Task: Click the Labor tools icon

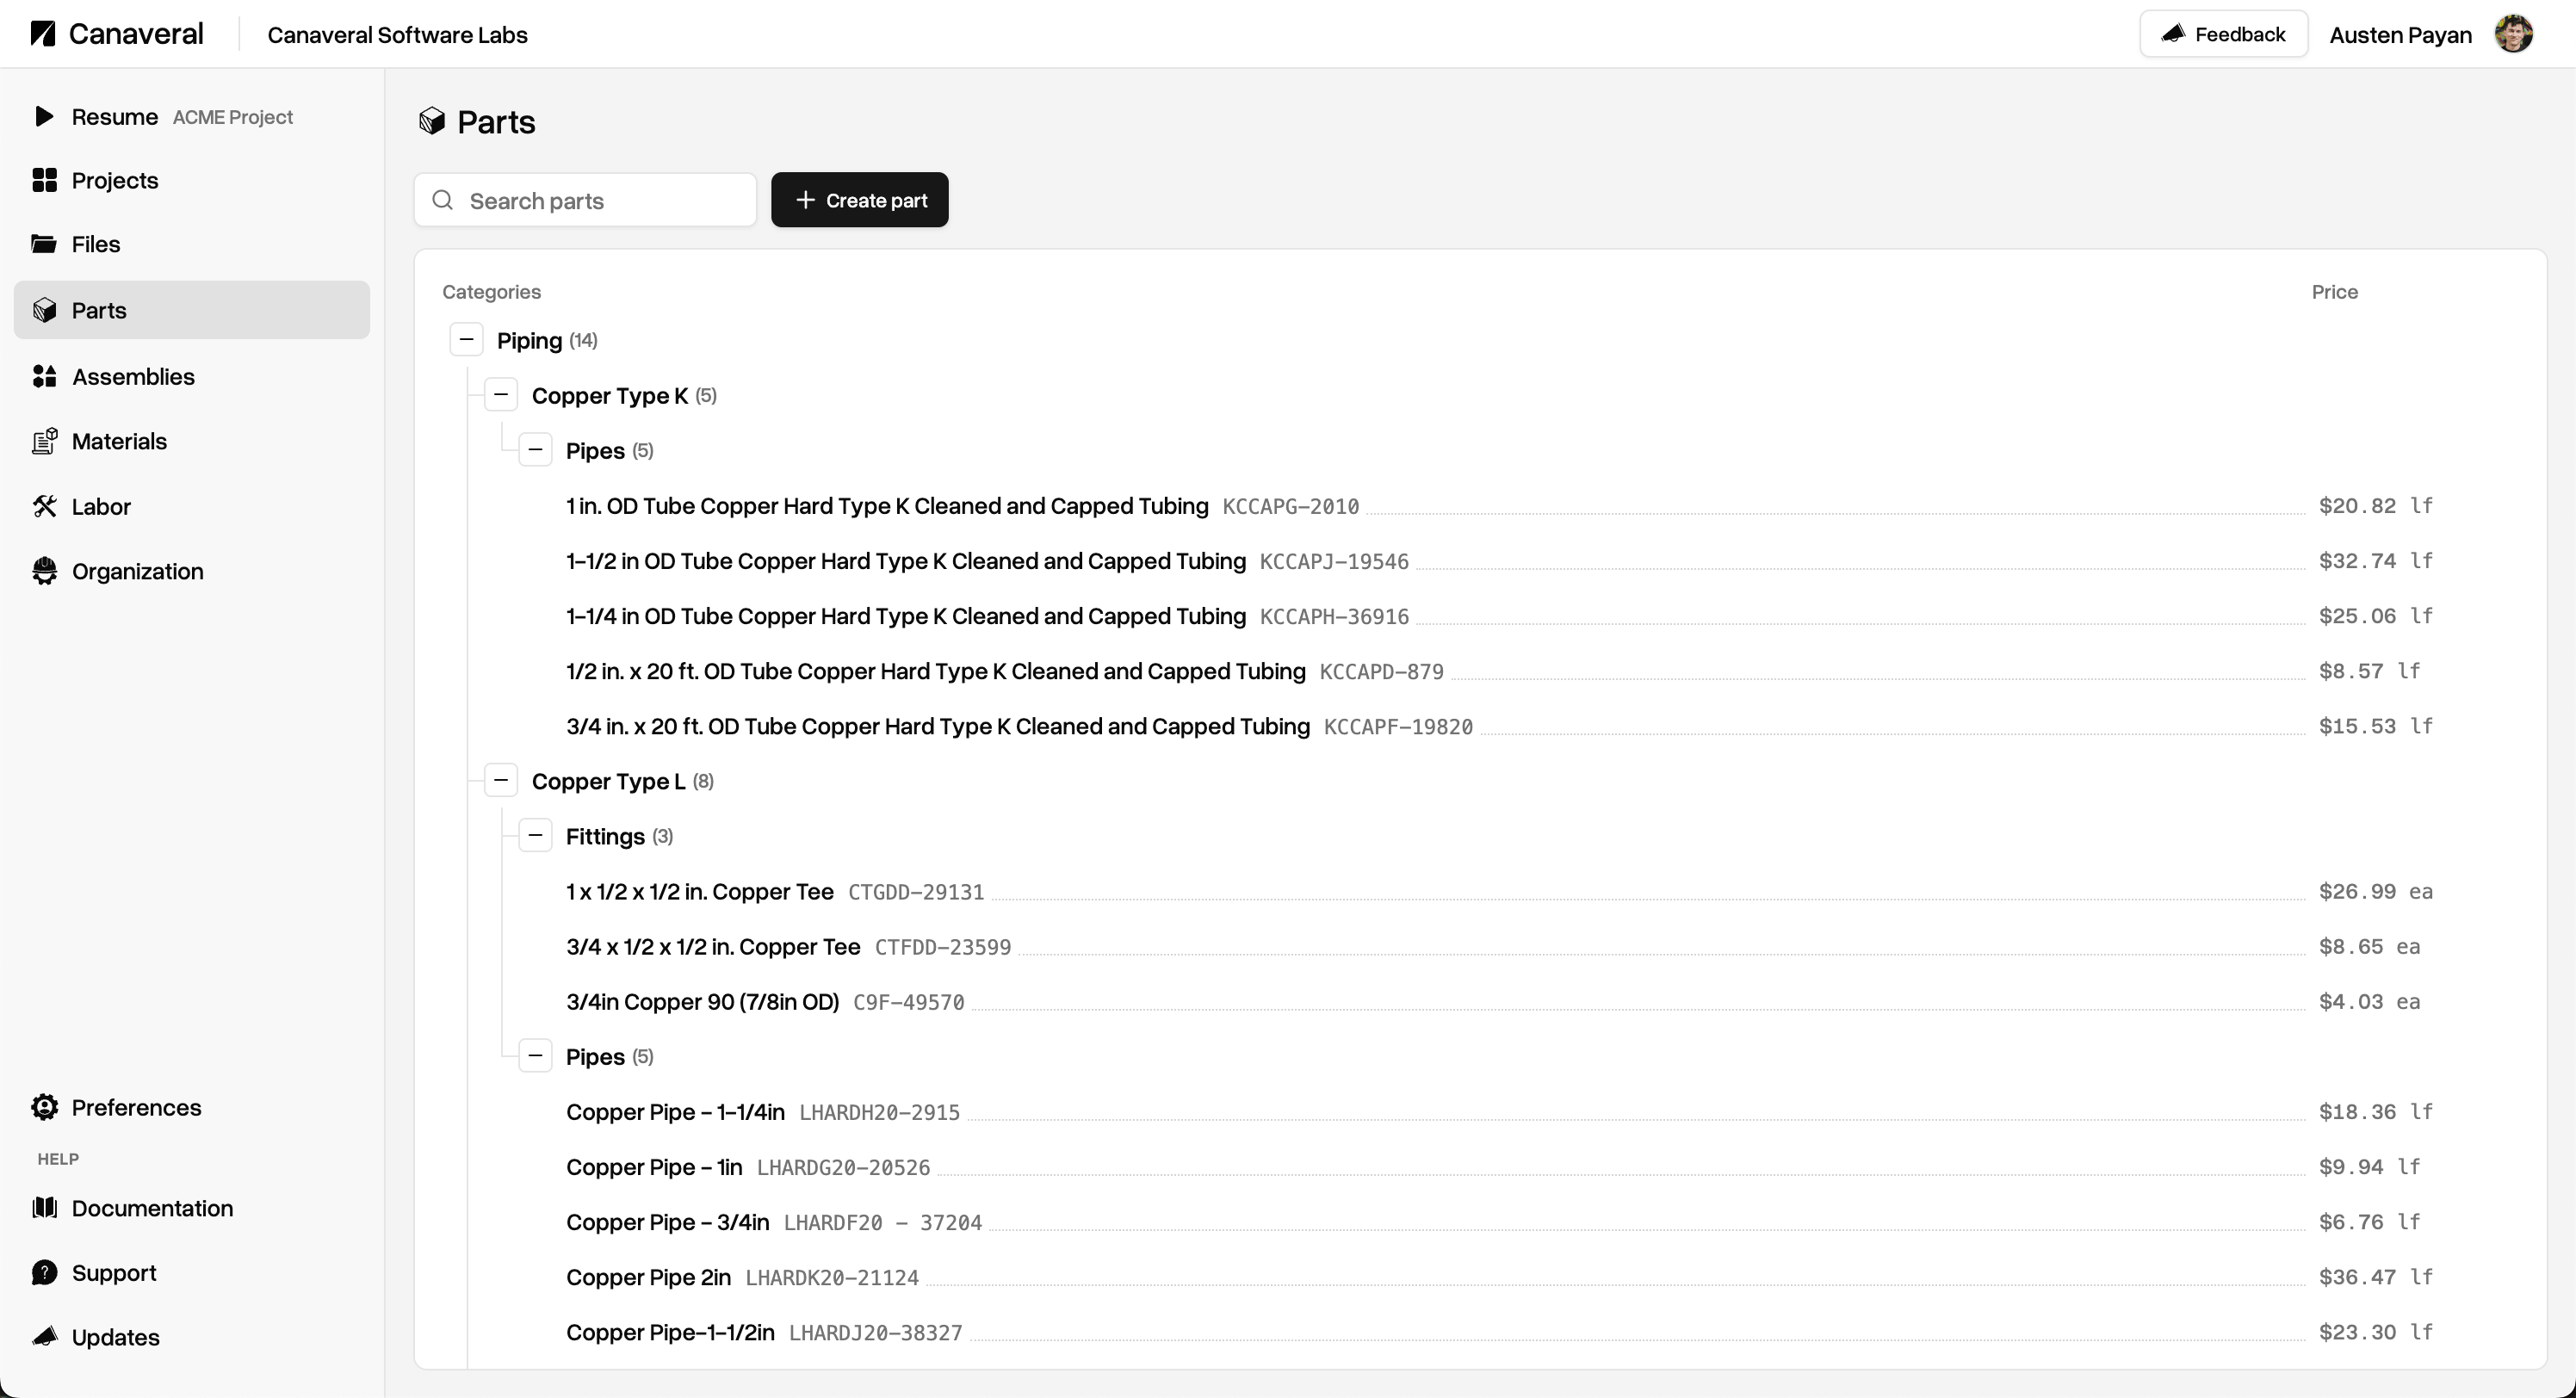Action: pos(44,506)
